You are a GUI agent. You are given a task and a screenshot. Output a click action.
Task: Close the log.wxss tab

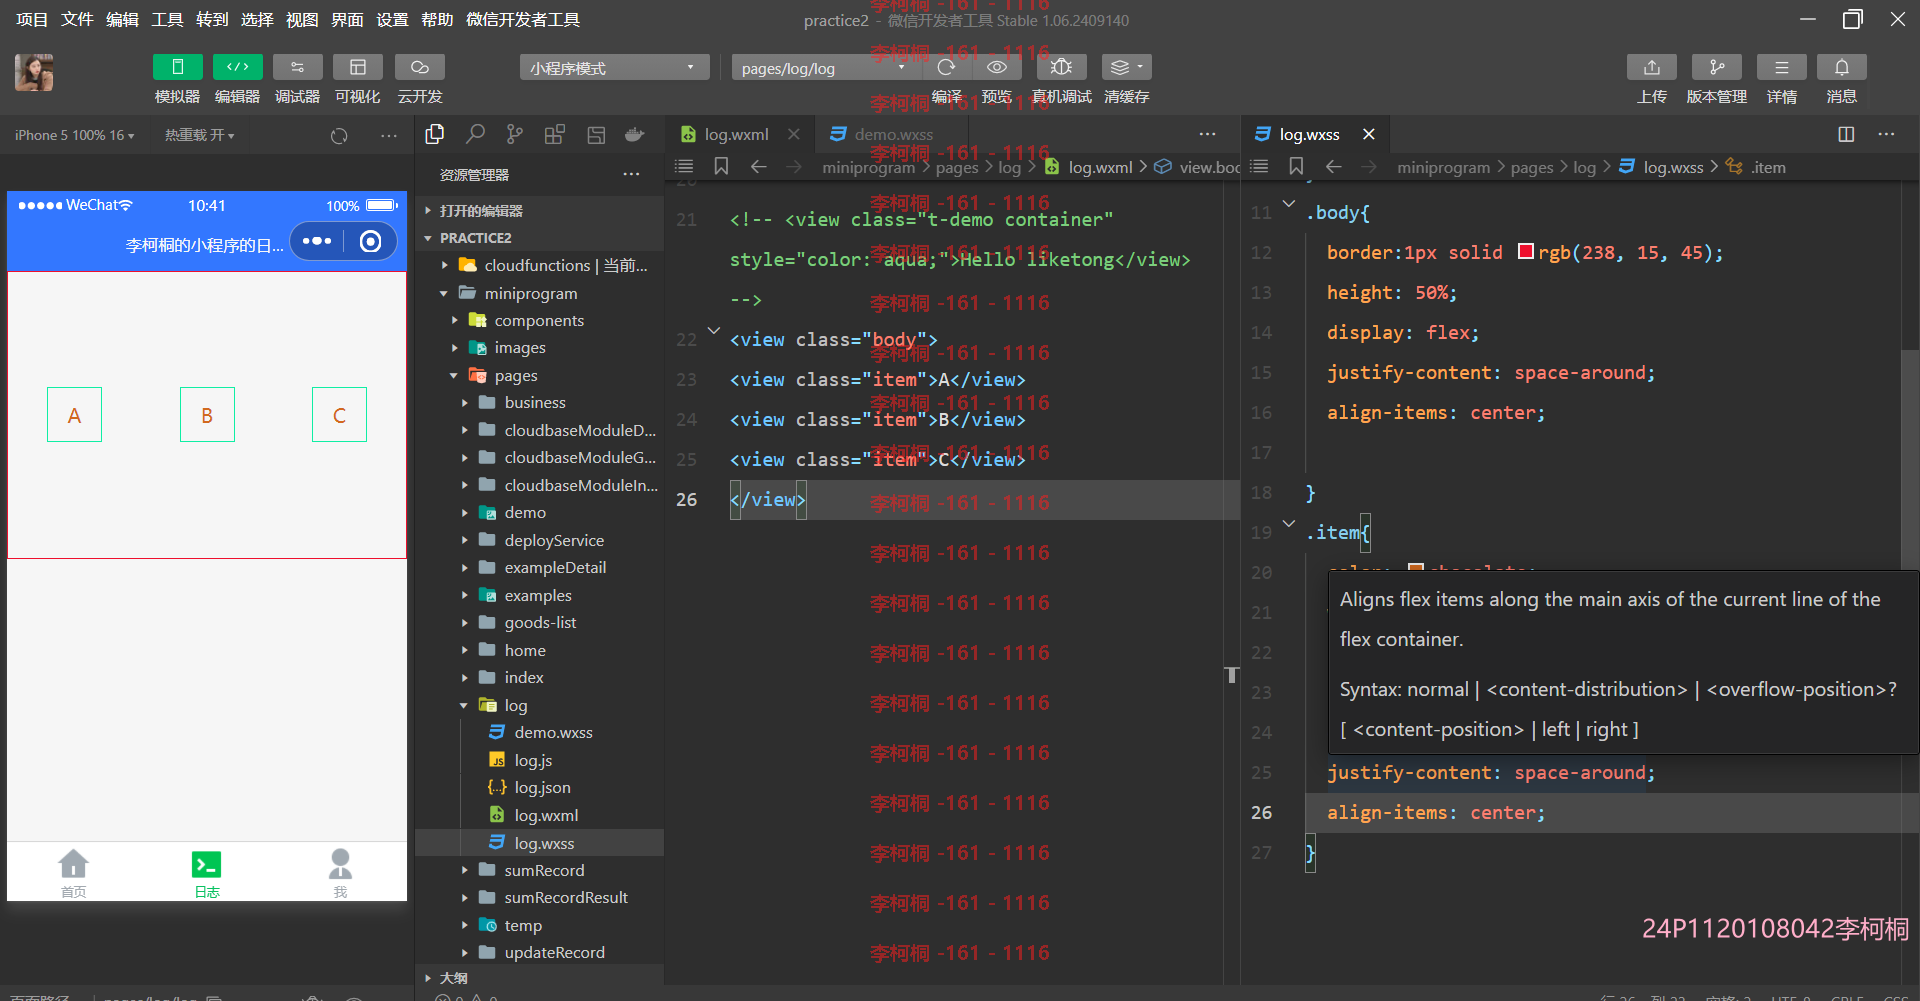pyautogui.click(x=1368, y=134)
